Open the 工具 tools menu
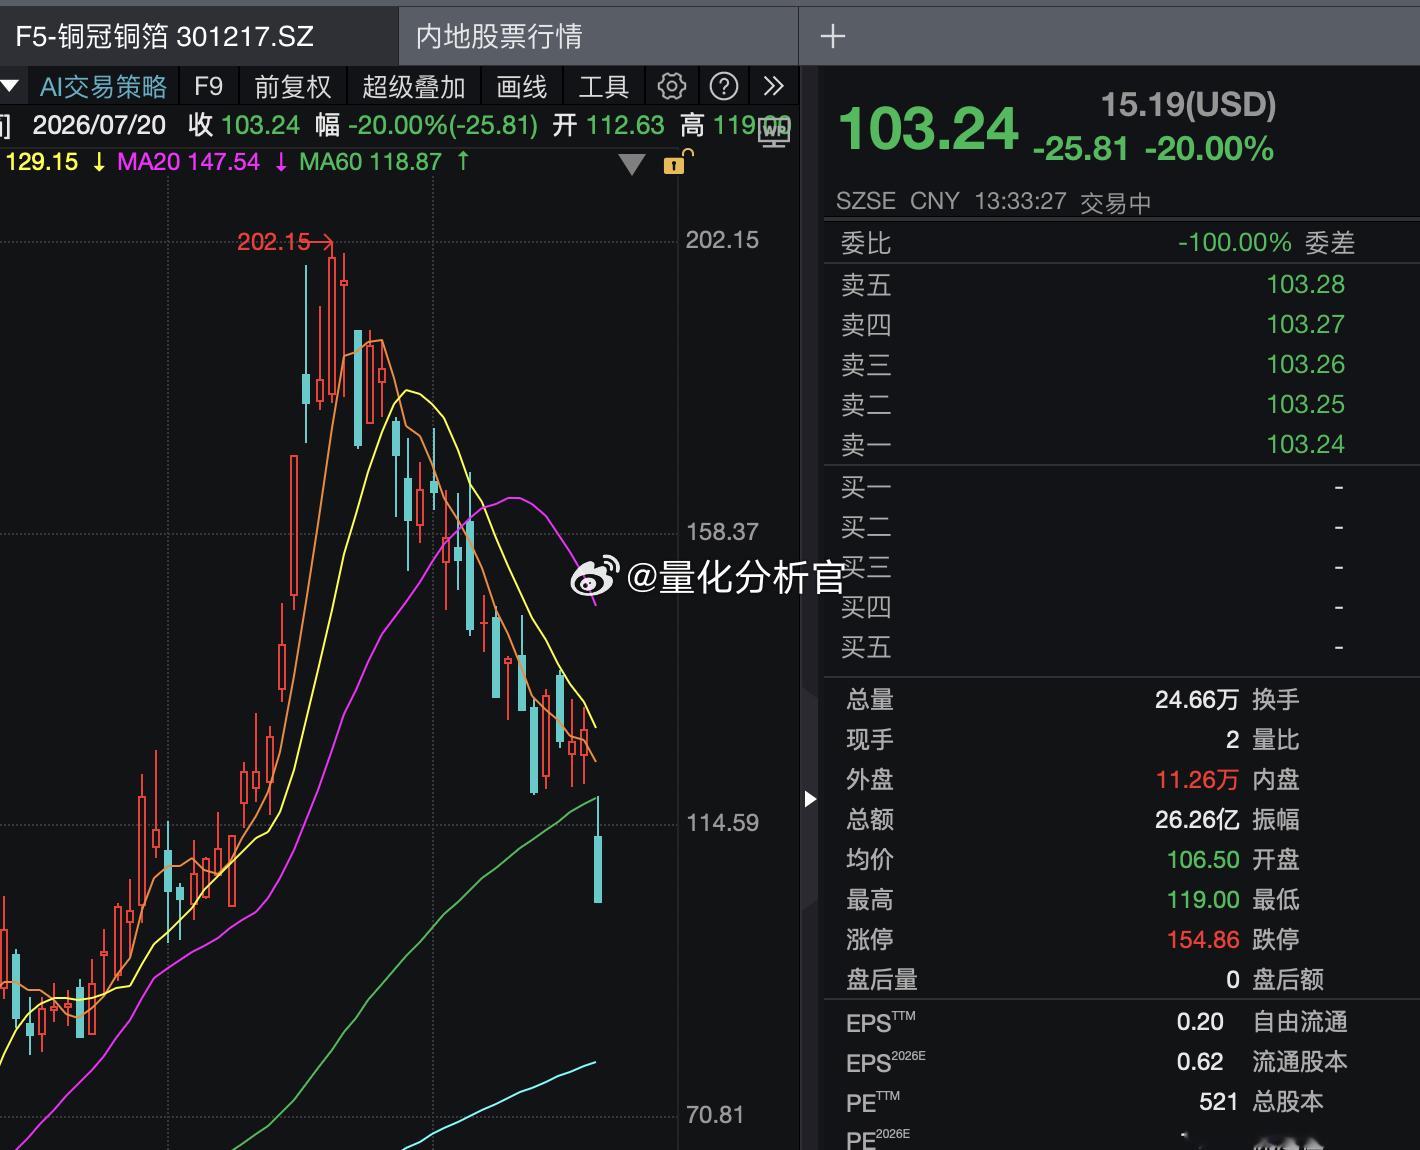Screen dimensions: 1420x1150 [x=603, y=87]
